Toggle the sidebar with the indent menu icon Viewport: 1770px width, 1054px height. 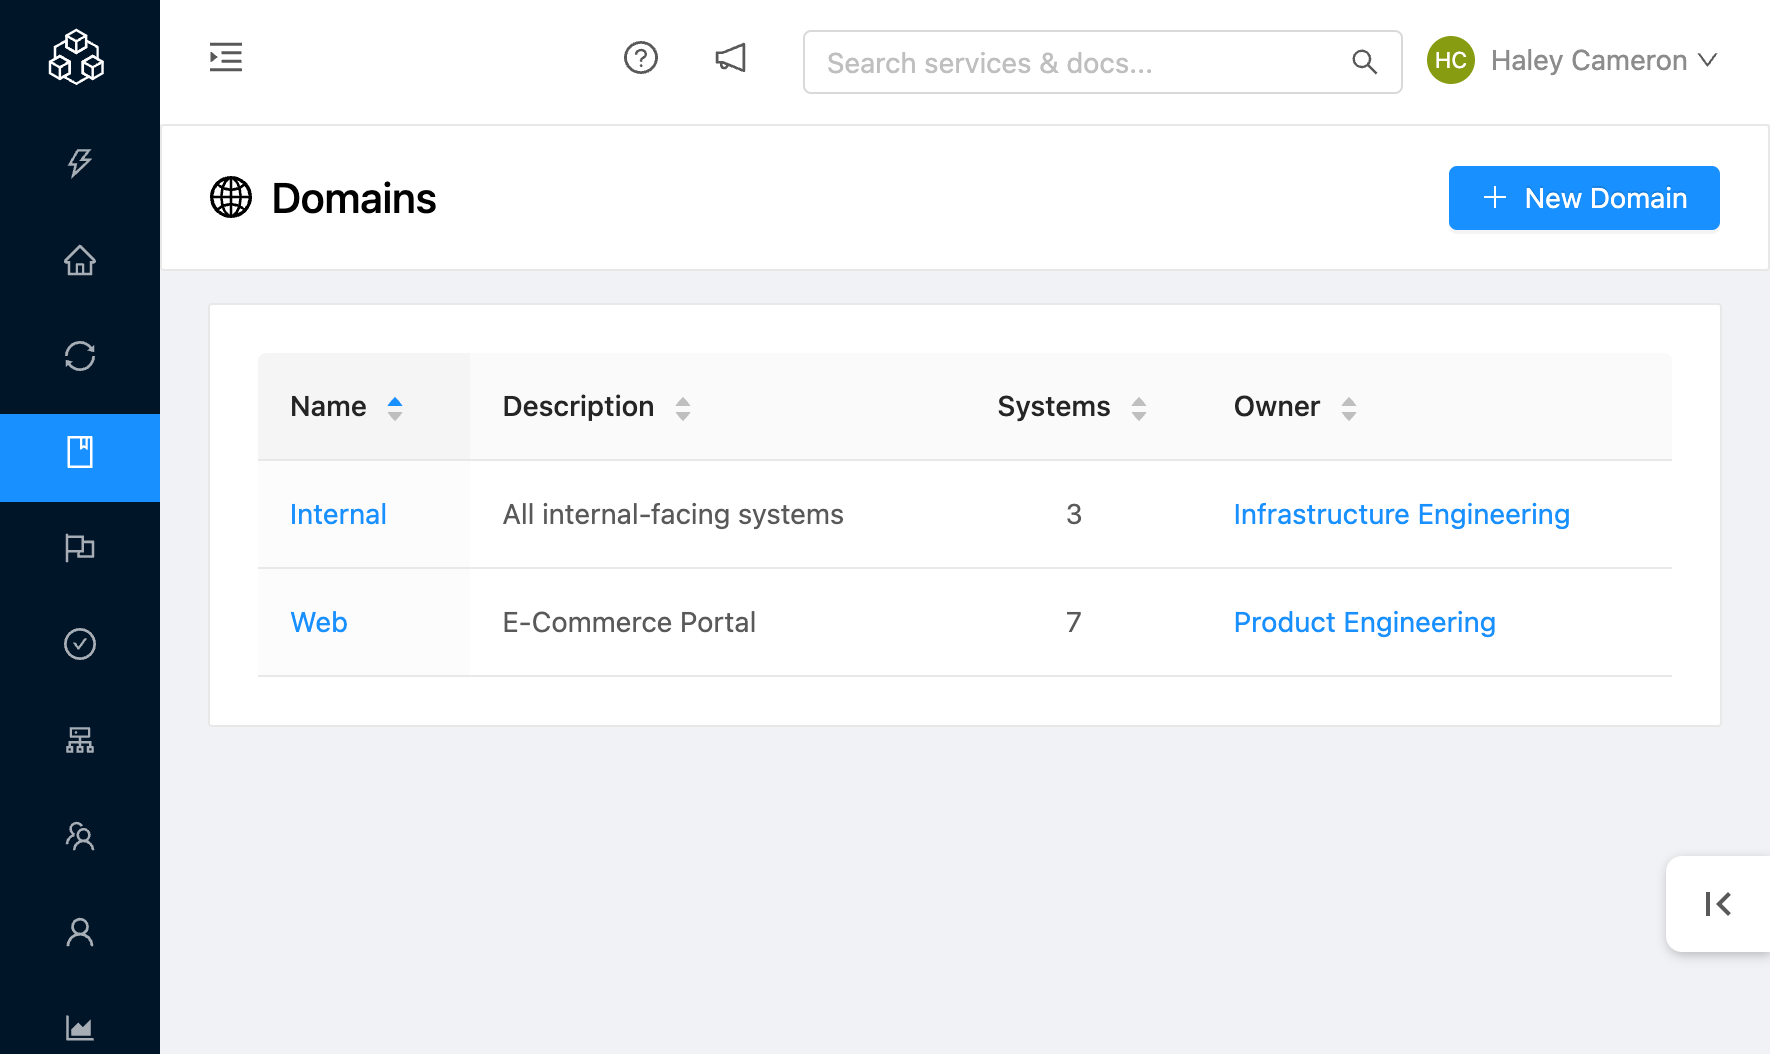click(x=226, y=57)
